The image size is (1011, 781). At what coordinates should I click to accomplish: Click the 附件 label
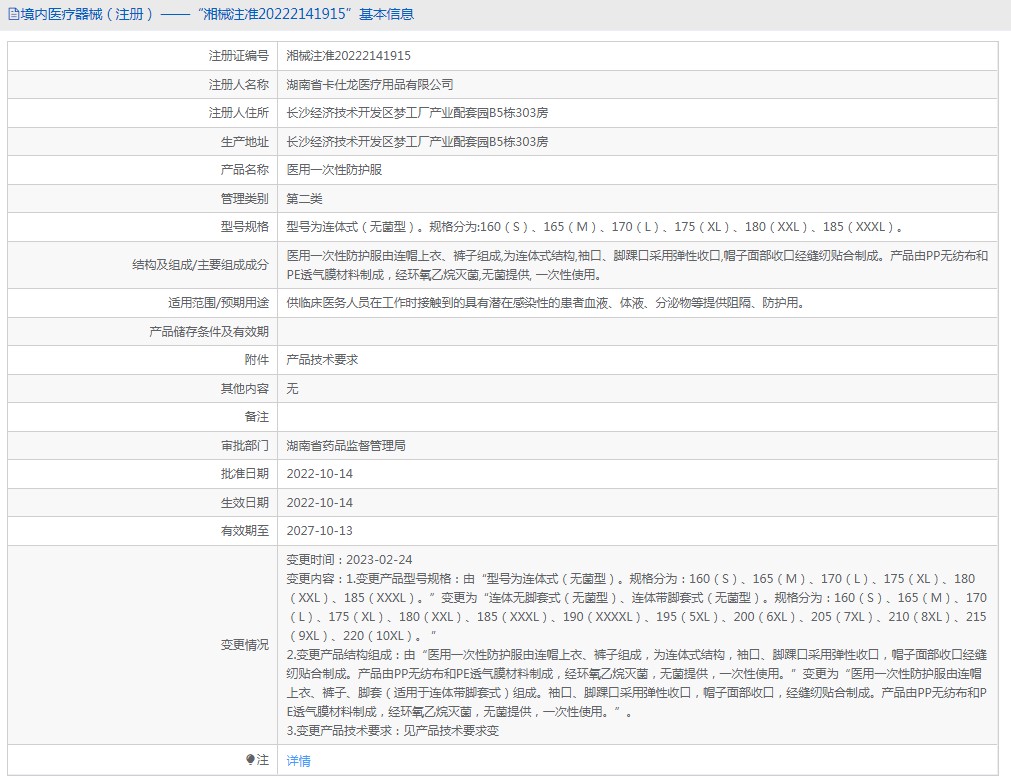(257, 360)
